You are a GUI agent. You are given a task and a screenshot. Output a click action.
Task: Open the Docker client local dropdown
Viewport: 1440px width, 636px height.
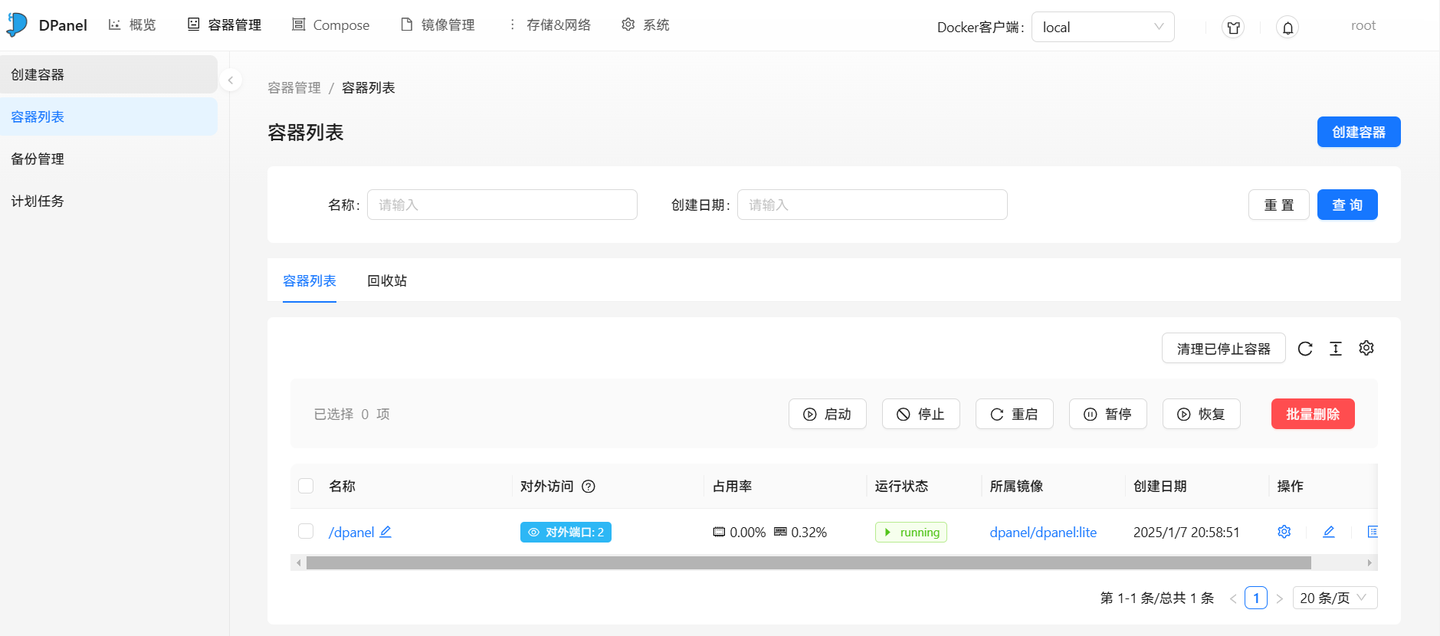pos(1102,26)
